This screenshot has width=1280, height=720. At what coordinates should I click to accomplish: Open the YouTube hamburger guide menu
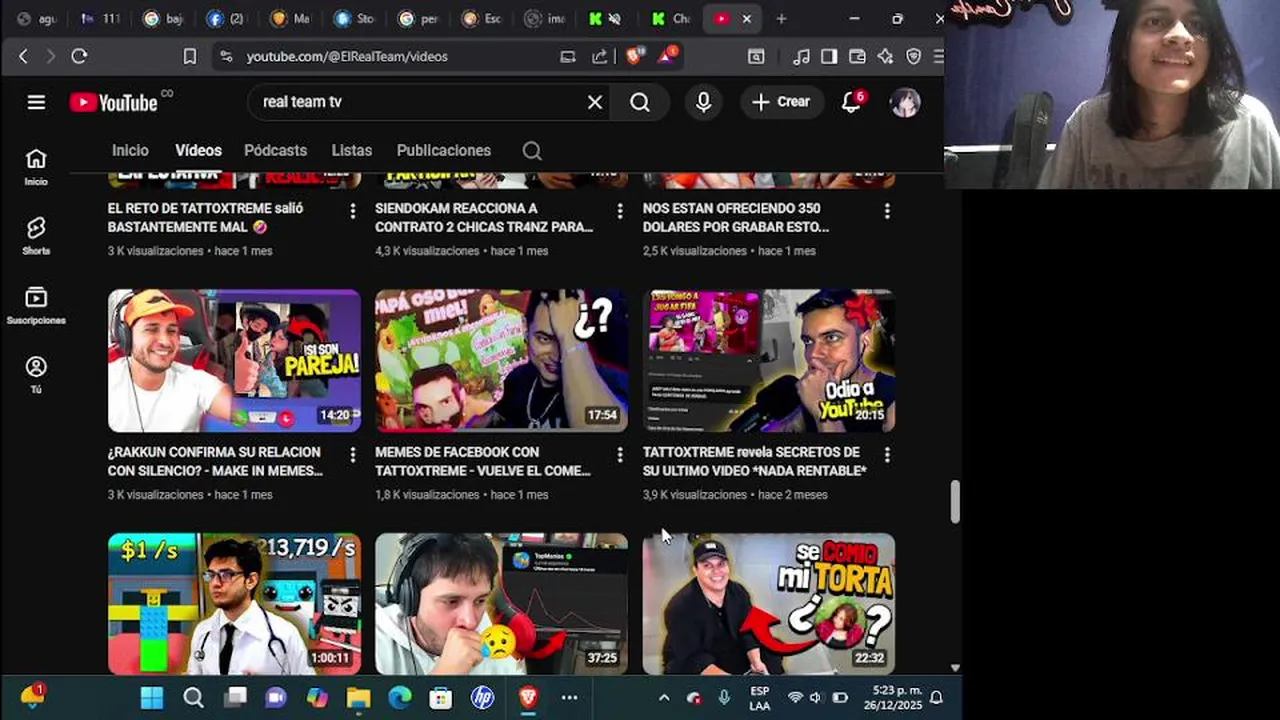pyautogui.click(x=36, y=102)
